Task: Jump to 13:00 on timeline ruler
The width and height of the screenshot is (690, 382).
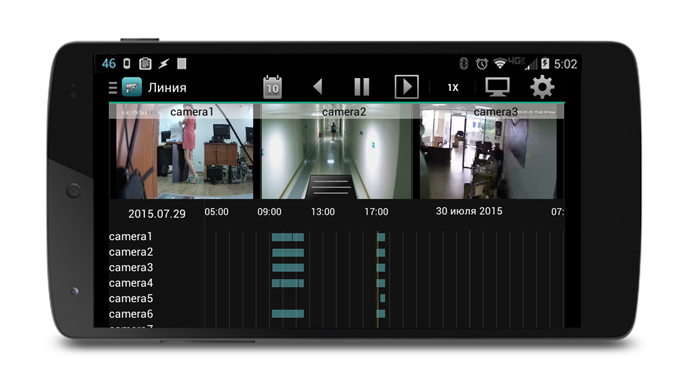Action: point(323,212)
